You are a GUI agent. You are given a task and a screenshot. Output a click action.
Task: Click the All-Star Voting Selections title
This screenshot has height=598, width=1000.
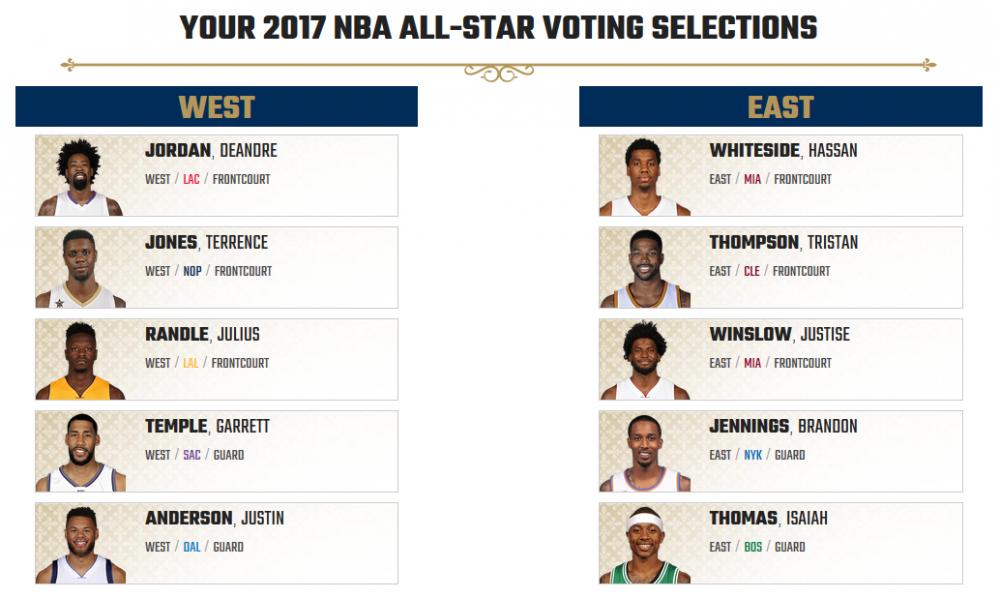[499, 27]
